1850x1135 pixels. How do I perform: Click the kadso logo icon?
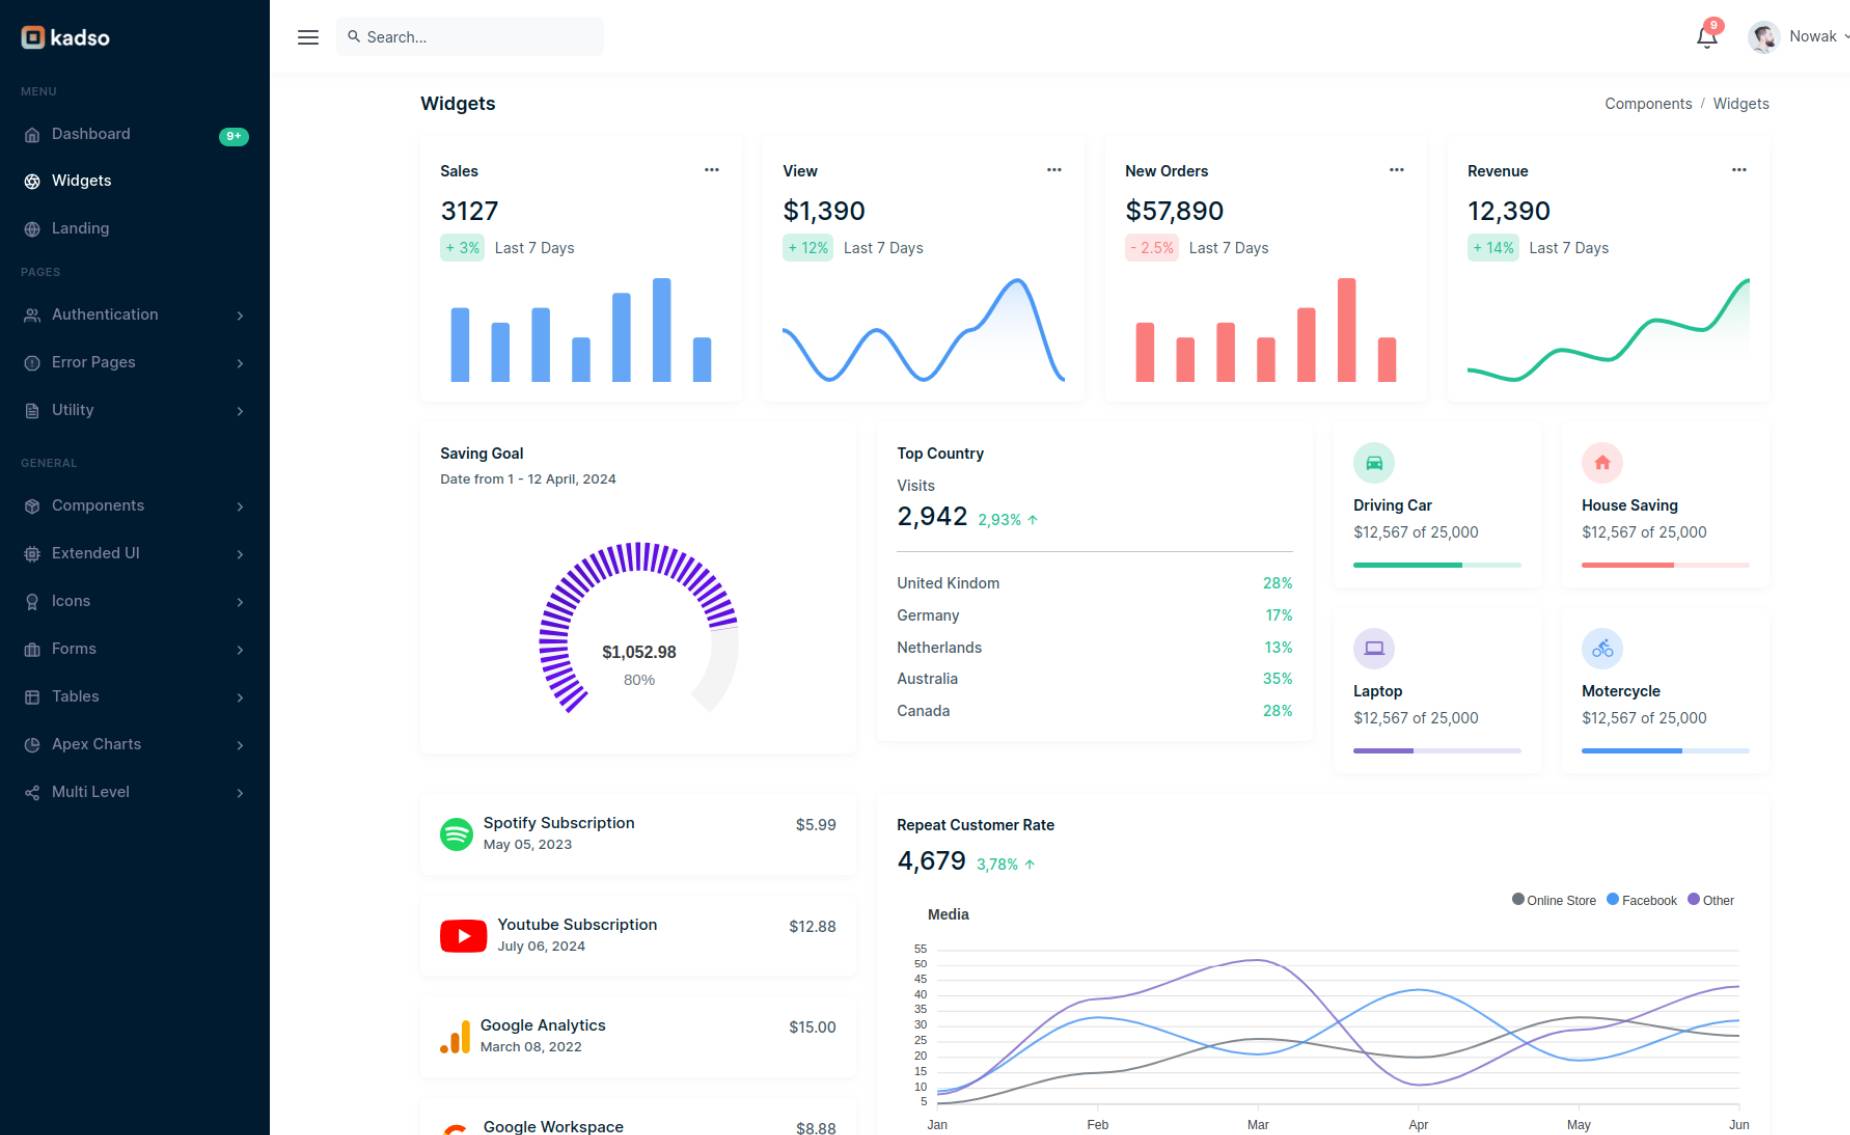(33, 37)
